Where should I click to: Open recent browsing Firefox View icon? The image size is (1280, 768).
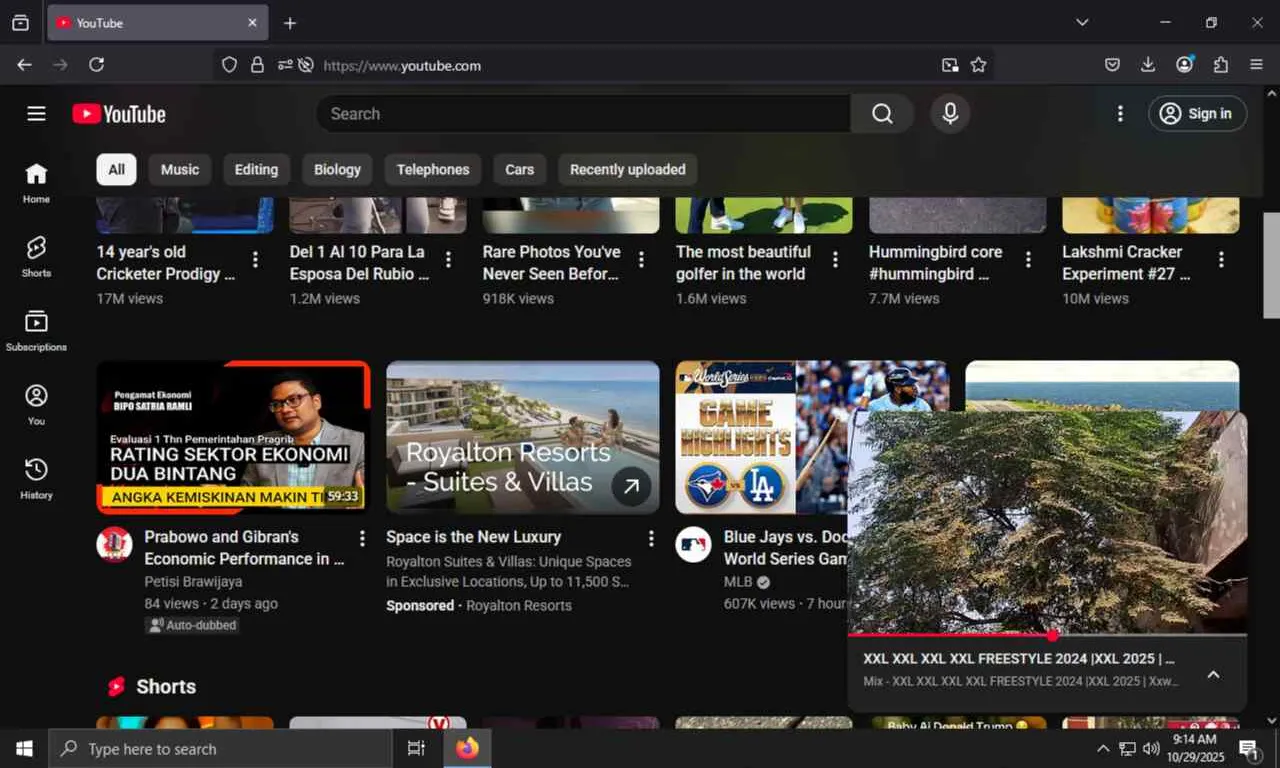coord(20,22)
